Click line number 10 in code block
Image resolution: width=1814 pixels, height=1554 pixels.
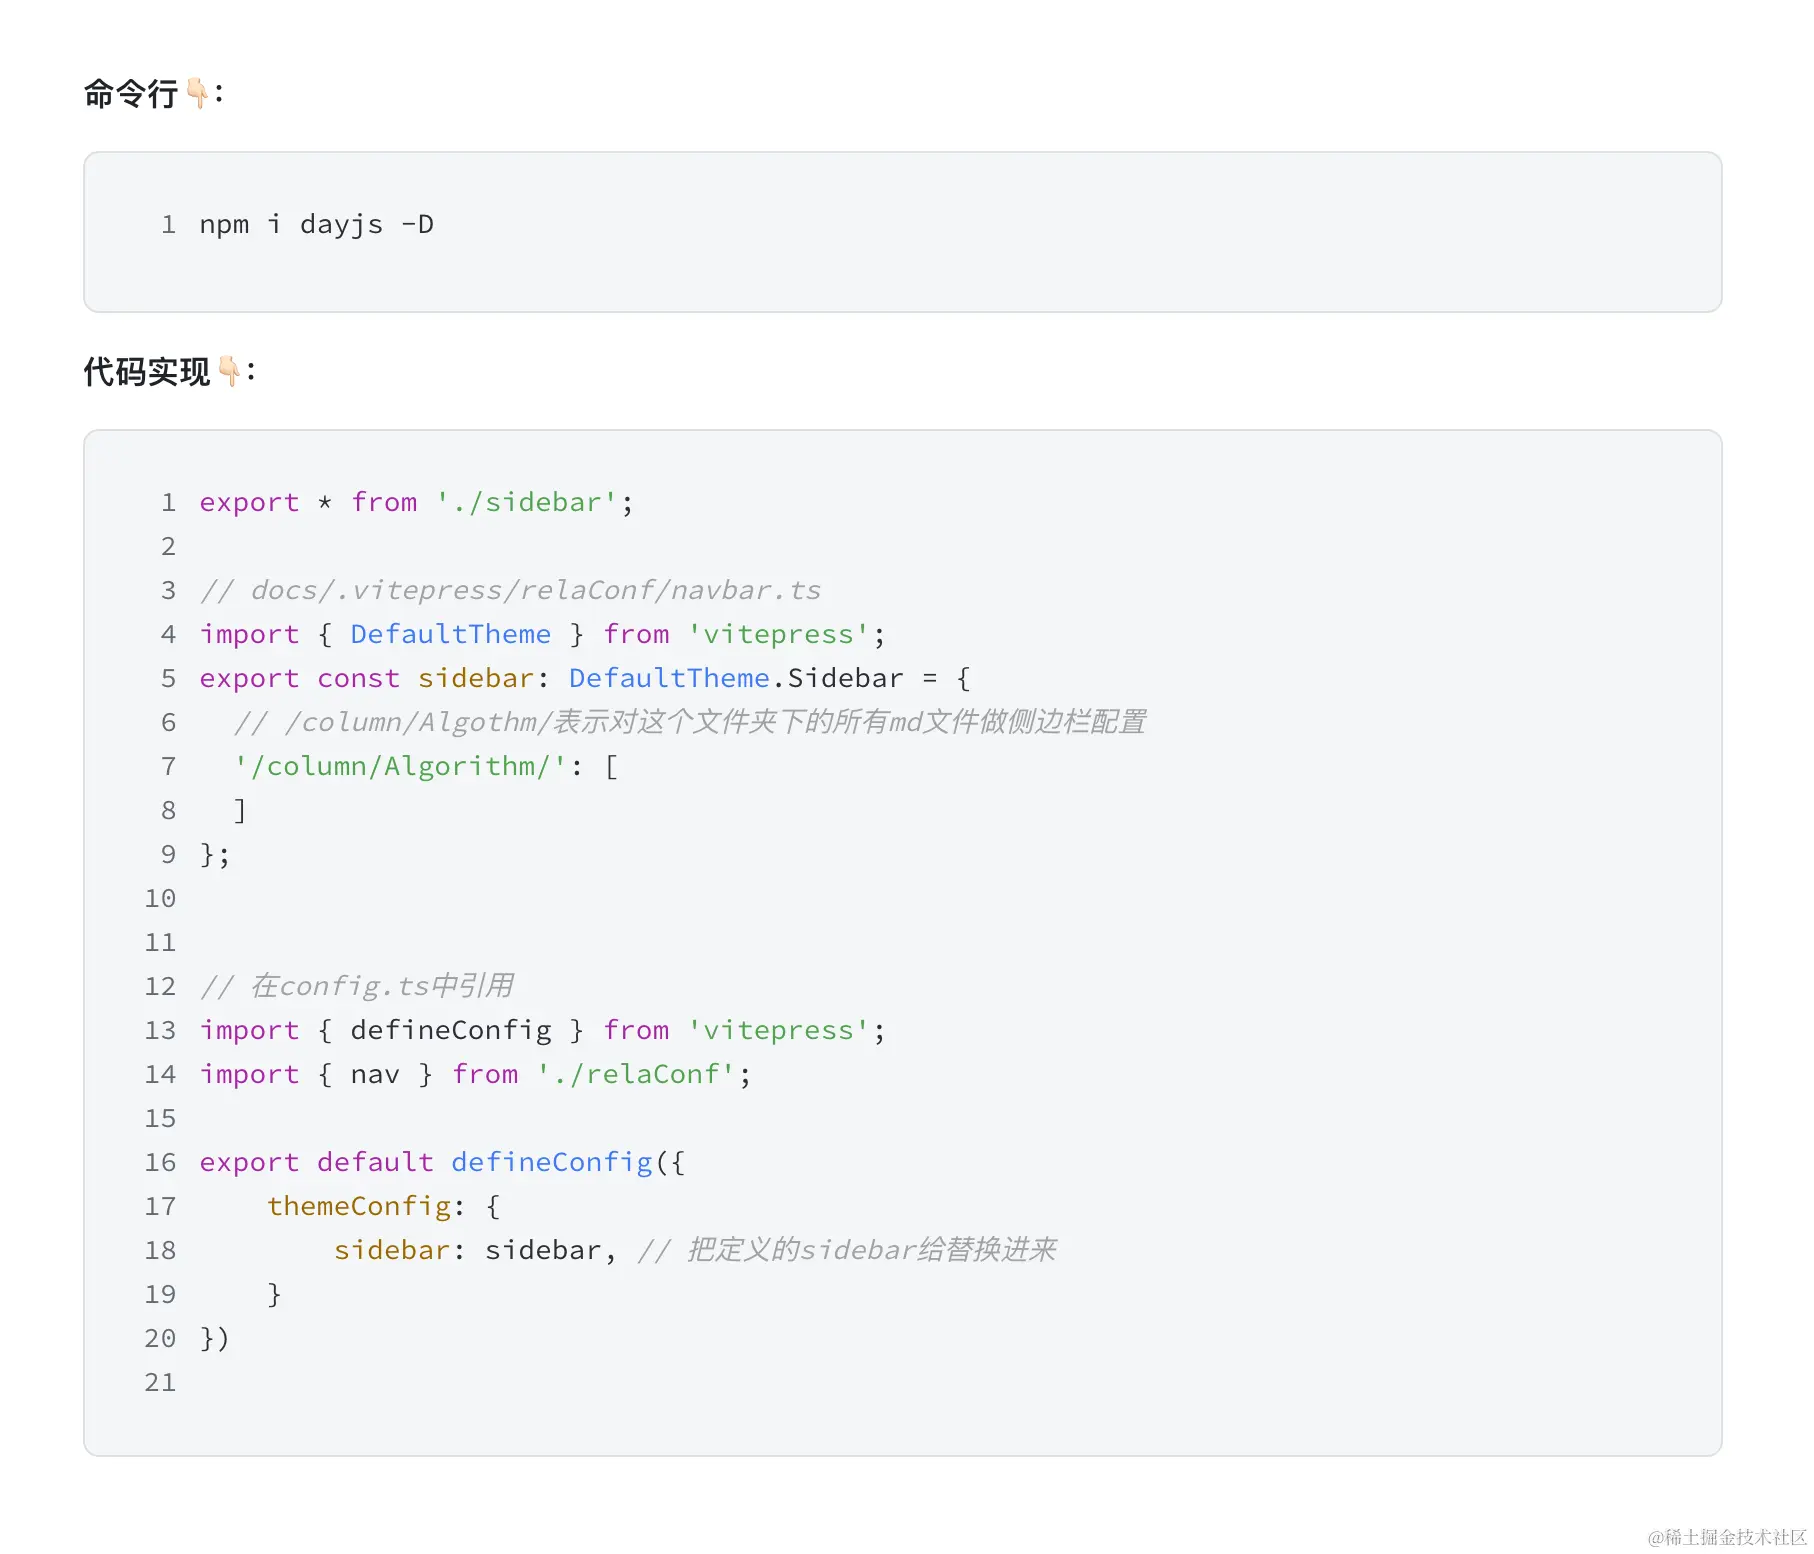tap(160, 898)
